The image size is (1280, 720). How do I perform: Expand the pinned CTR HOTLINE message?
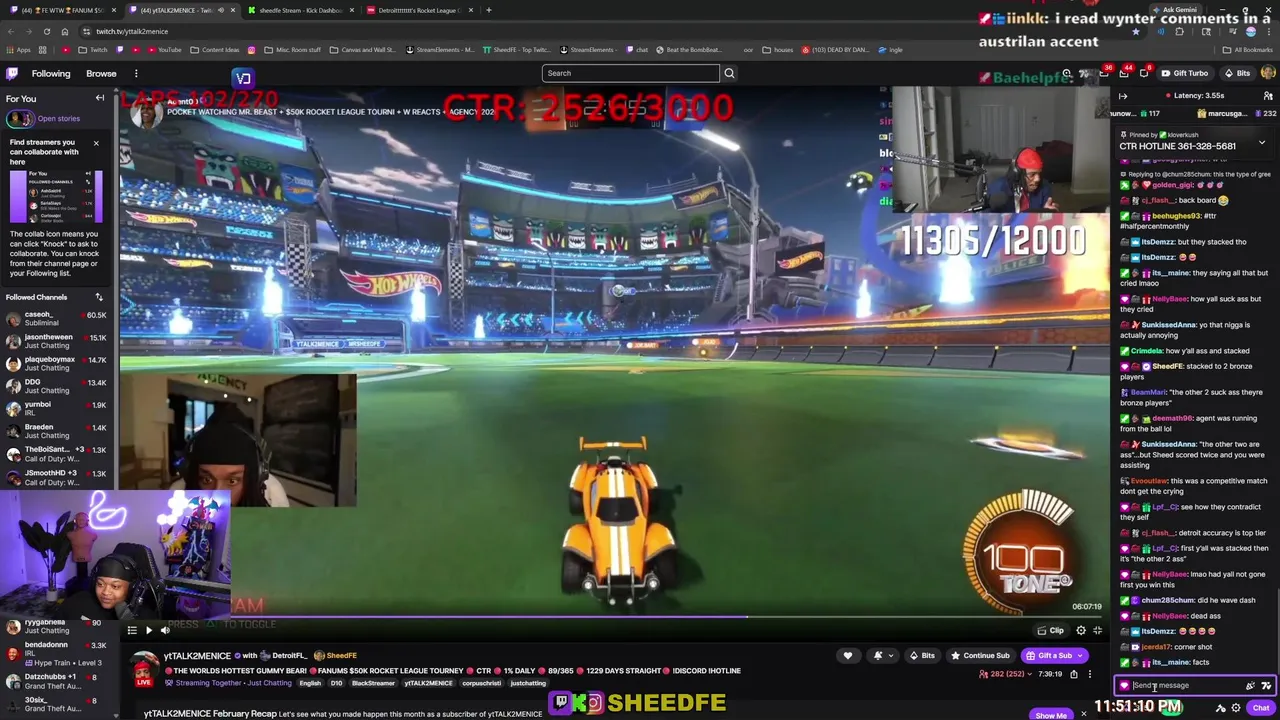[x=1261, y=143]
